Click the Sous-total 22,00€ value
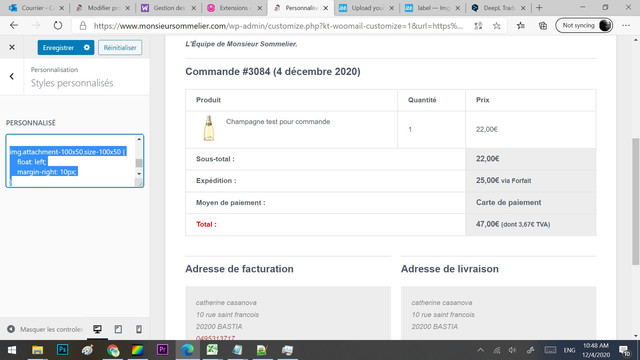 click(487, 159)
